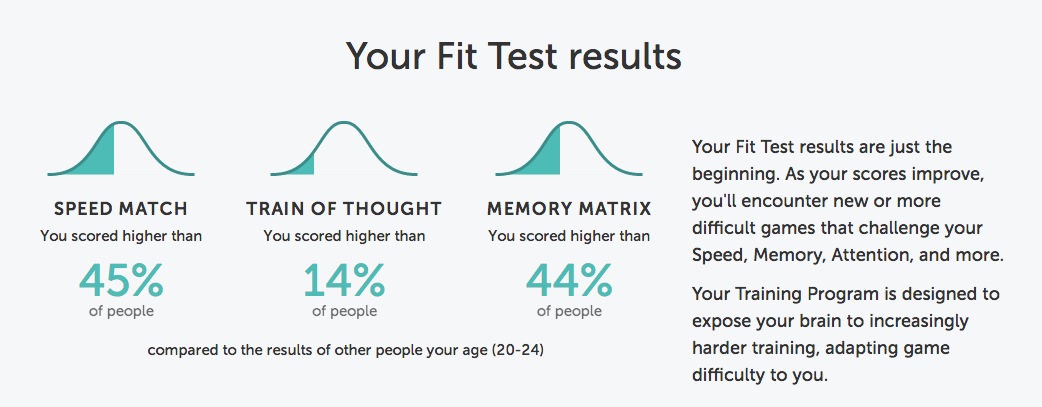The width and height of the screenshot is (1042, 407).
Task: Click the 45% Speed Match score
Action: [120, 281]
